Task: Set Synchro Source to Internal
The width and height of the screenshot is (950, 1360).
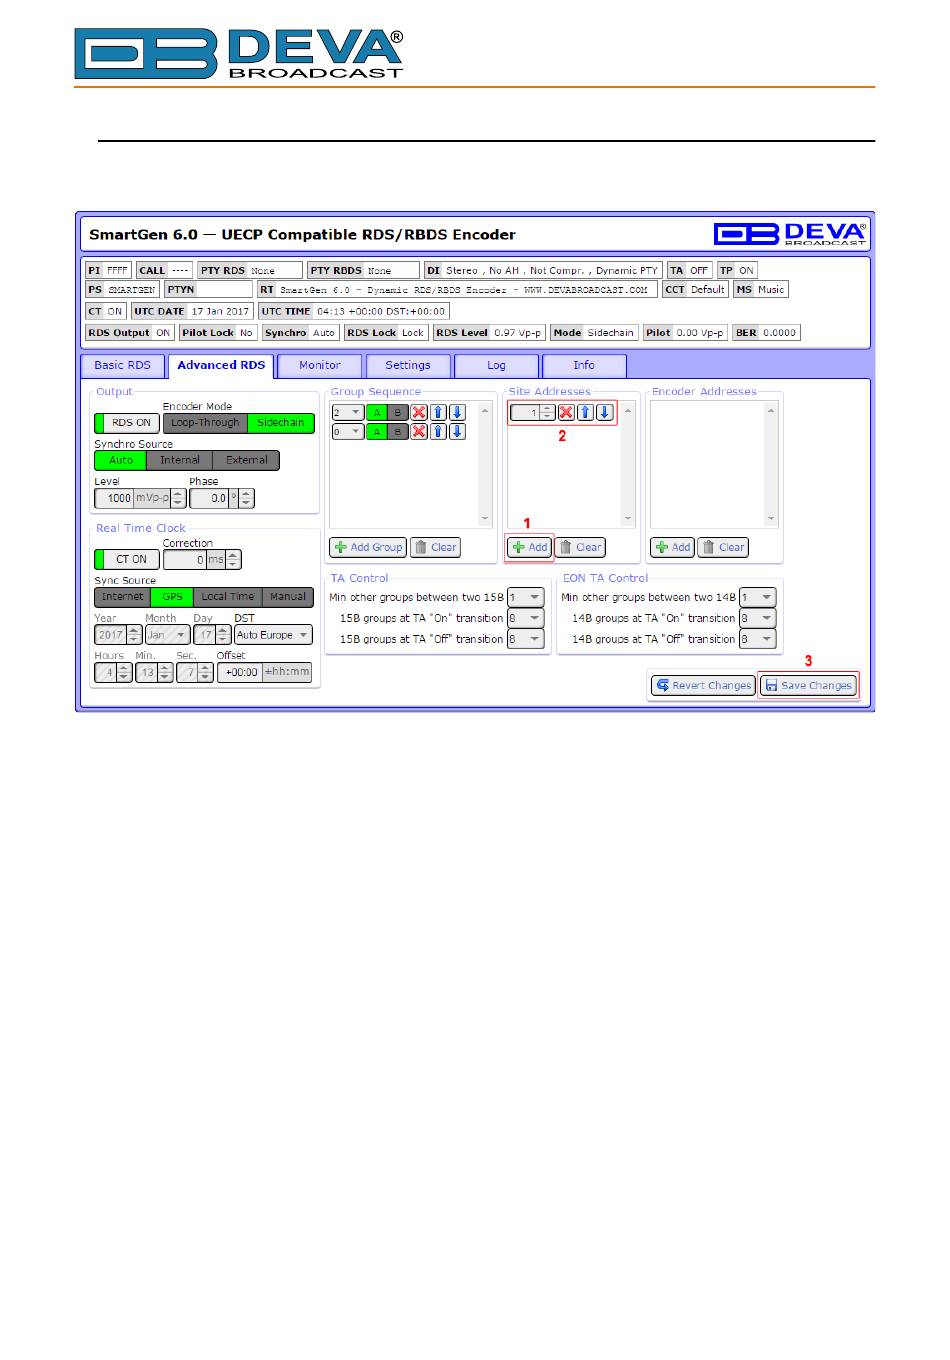Action: pos(180,460)
